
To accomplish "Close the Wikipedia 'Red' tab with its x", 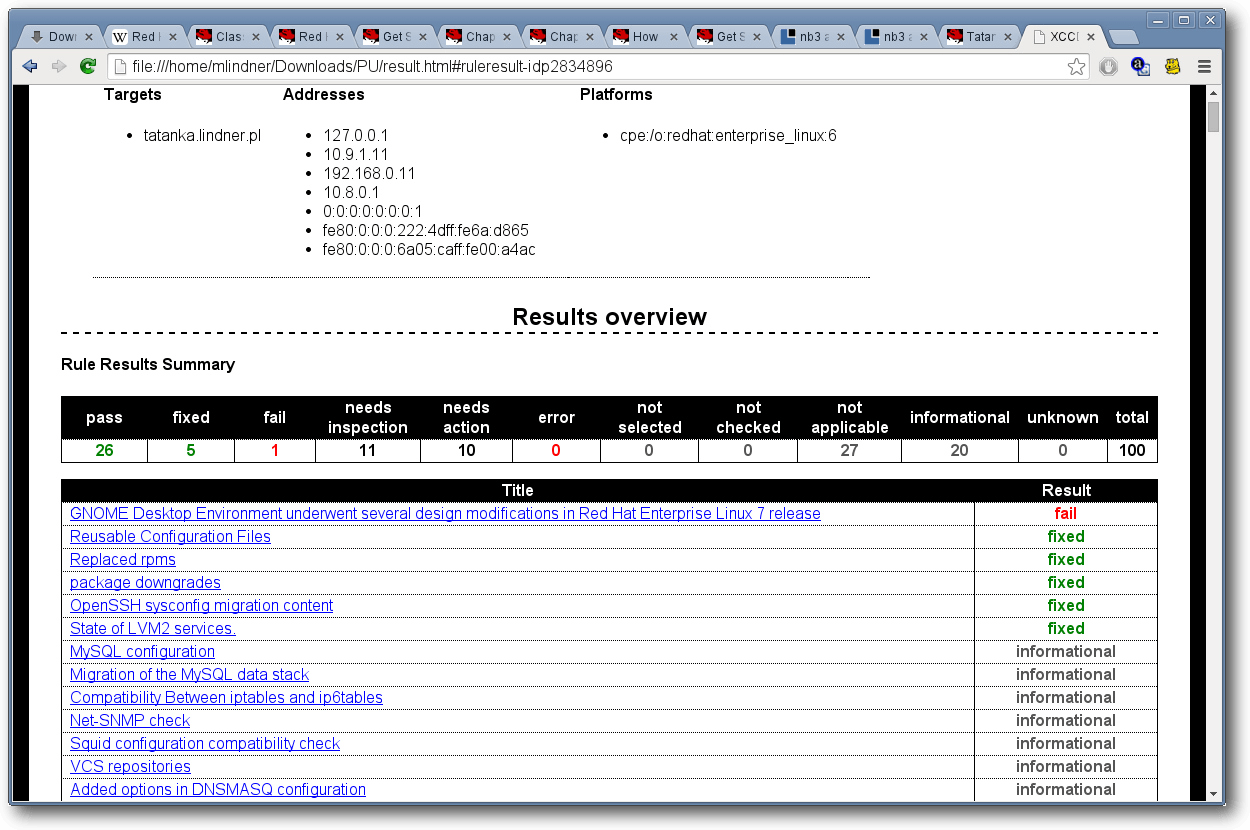I will (x=172, y=36).
